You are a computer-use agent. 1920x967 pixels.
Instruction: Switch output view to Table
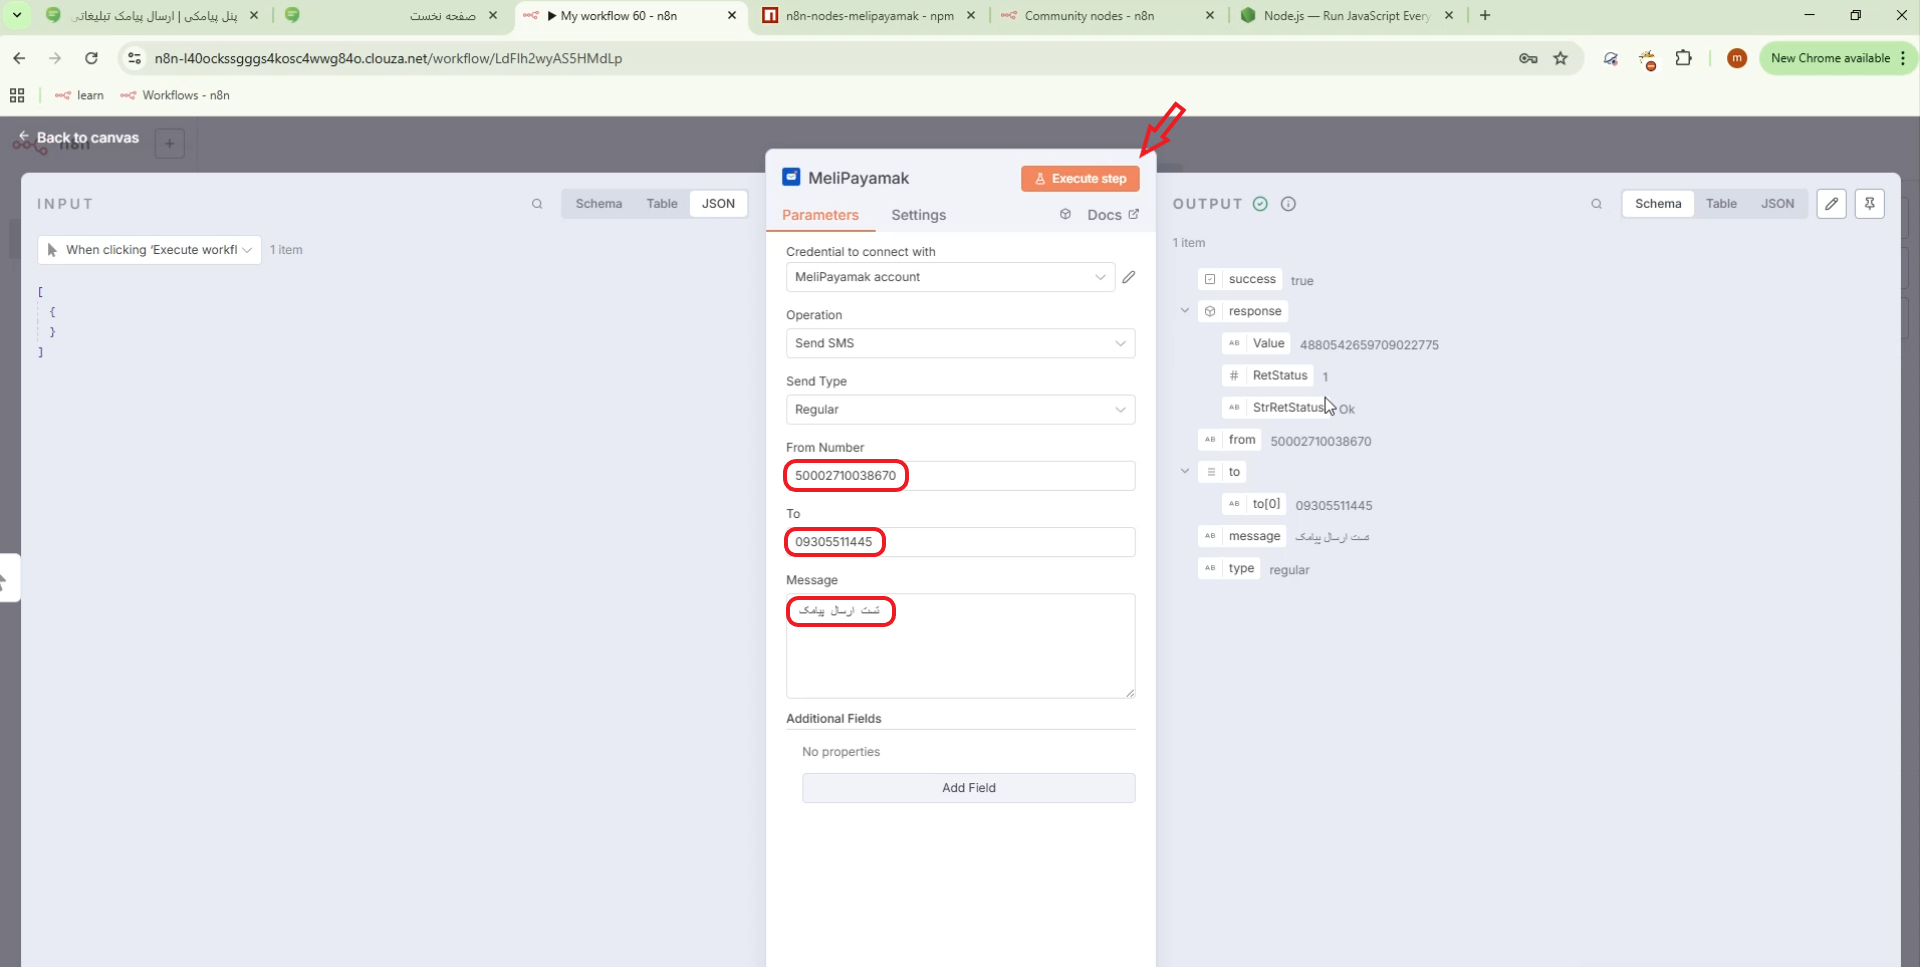(x=1721, y=204)
